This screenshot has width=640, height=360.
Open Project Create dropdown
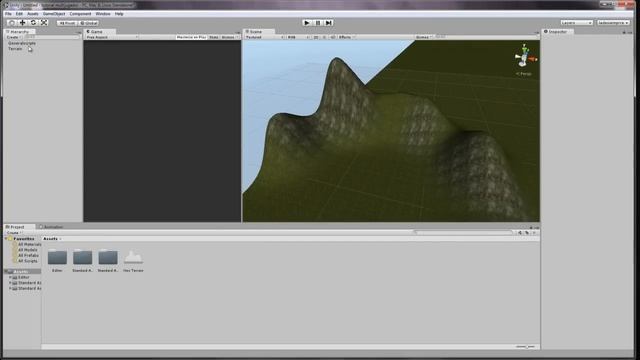coord(14,233)
